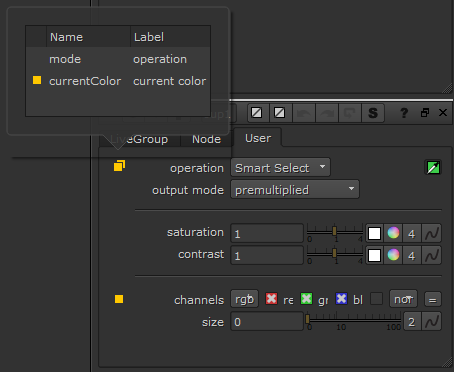Click the help question mark icon

click(404, 113)
